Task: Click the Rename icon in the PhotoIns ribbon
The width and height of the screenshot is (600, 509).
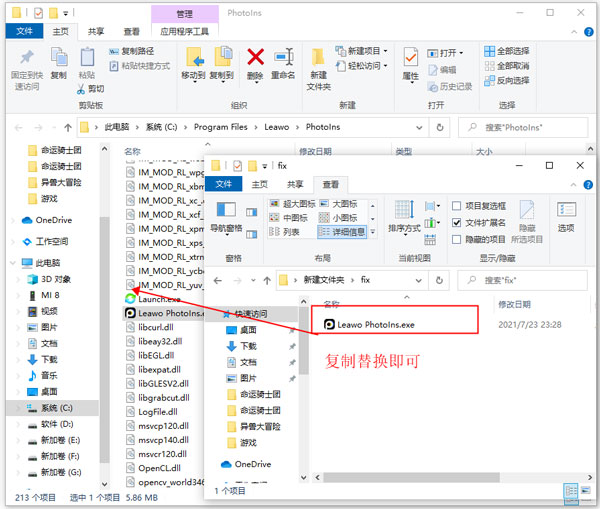Action: click(x=284, y=57)
